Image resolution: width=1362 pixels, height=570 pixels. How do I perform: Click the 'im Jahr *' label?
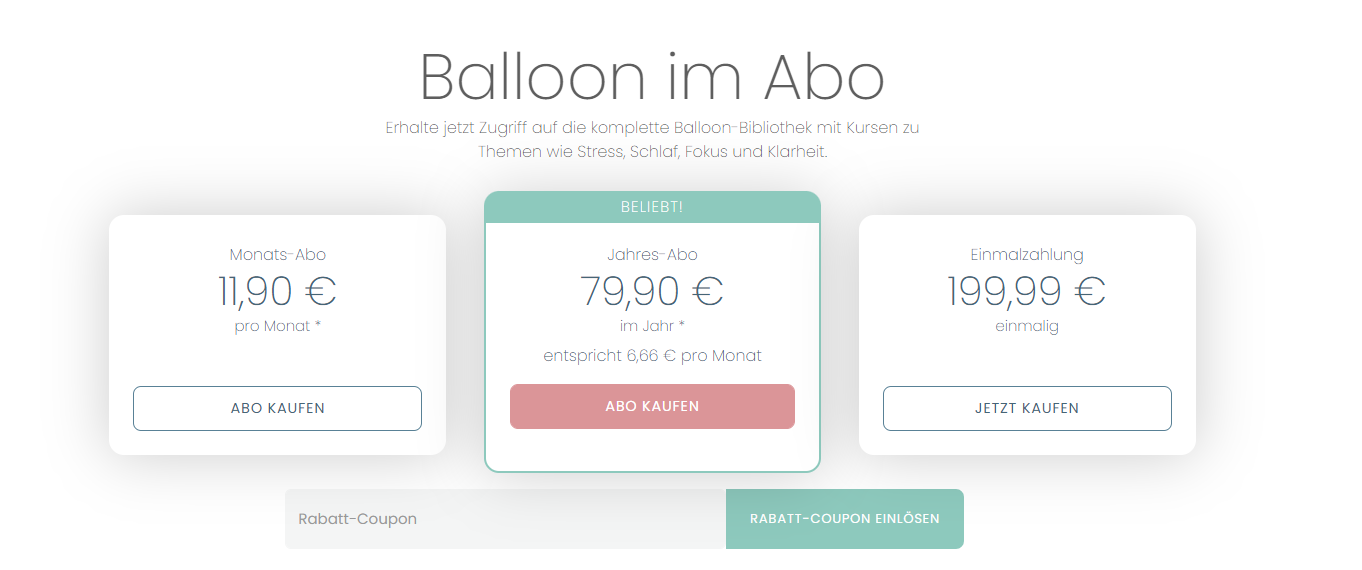[652, 326]
